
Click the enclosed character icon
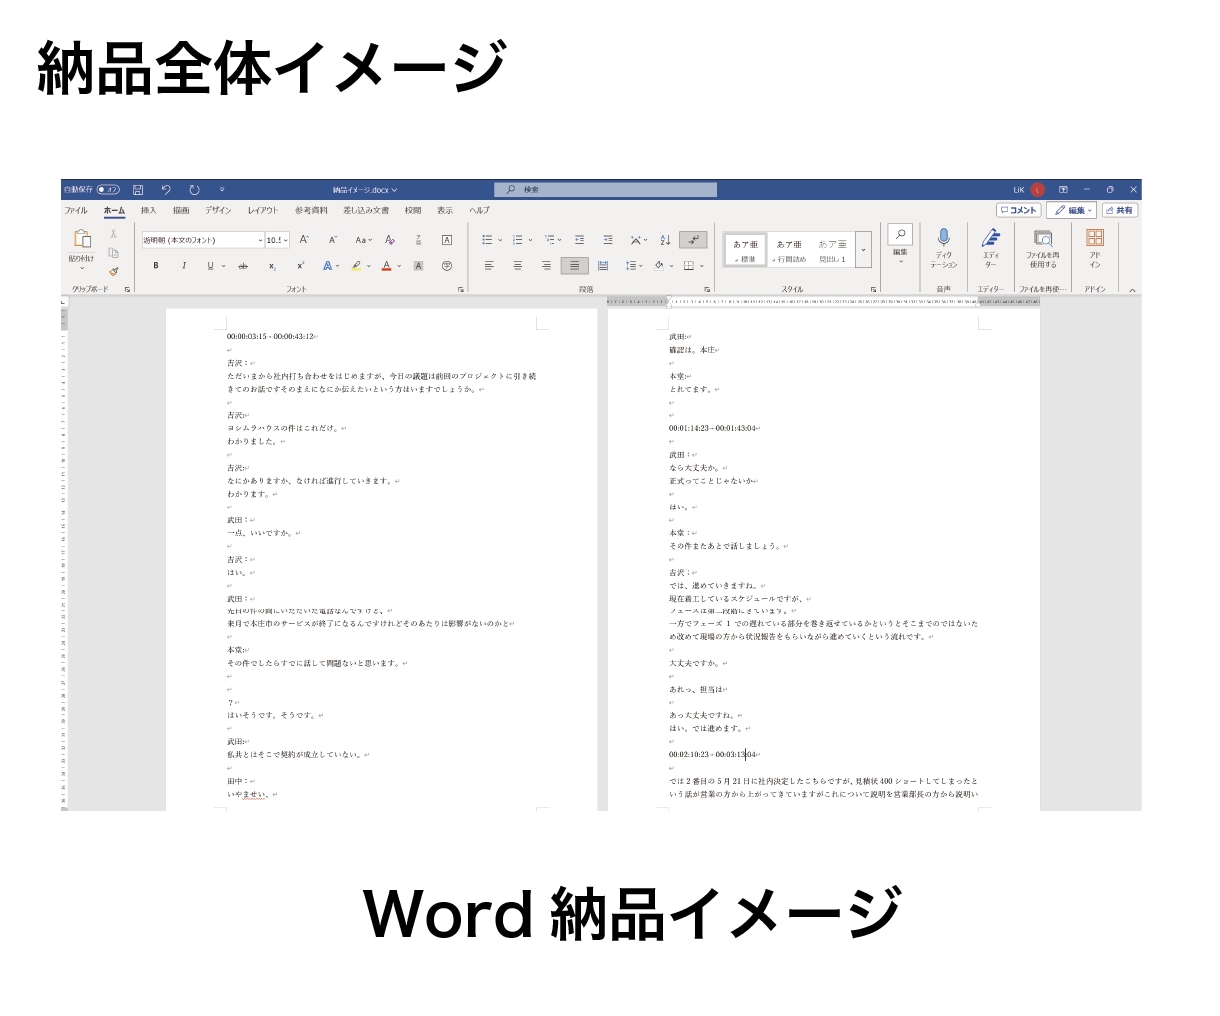(x=447, y=266)
